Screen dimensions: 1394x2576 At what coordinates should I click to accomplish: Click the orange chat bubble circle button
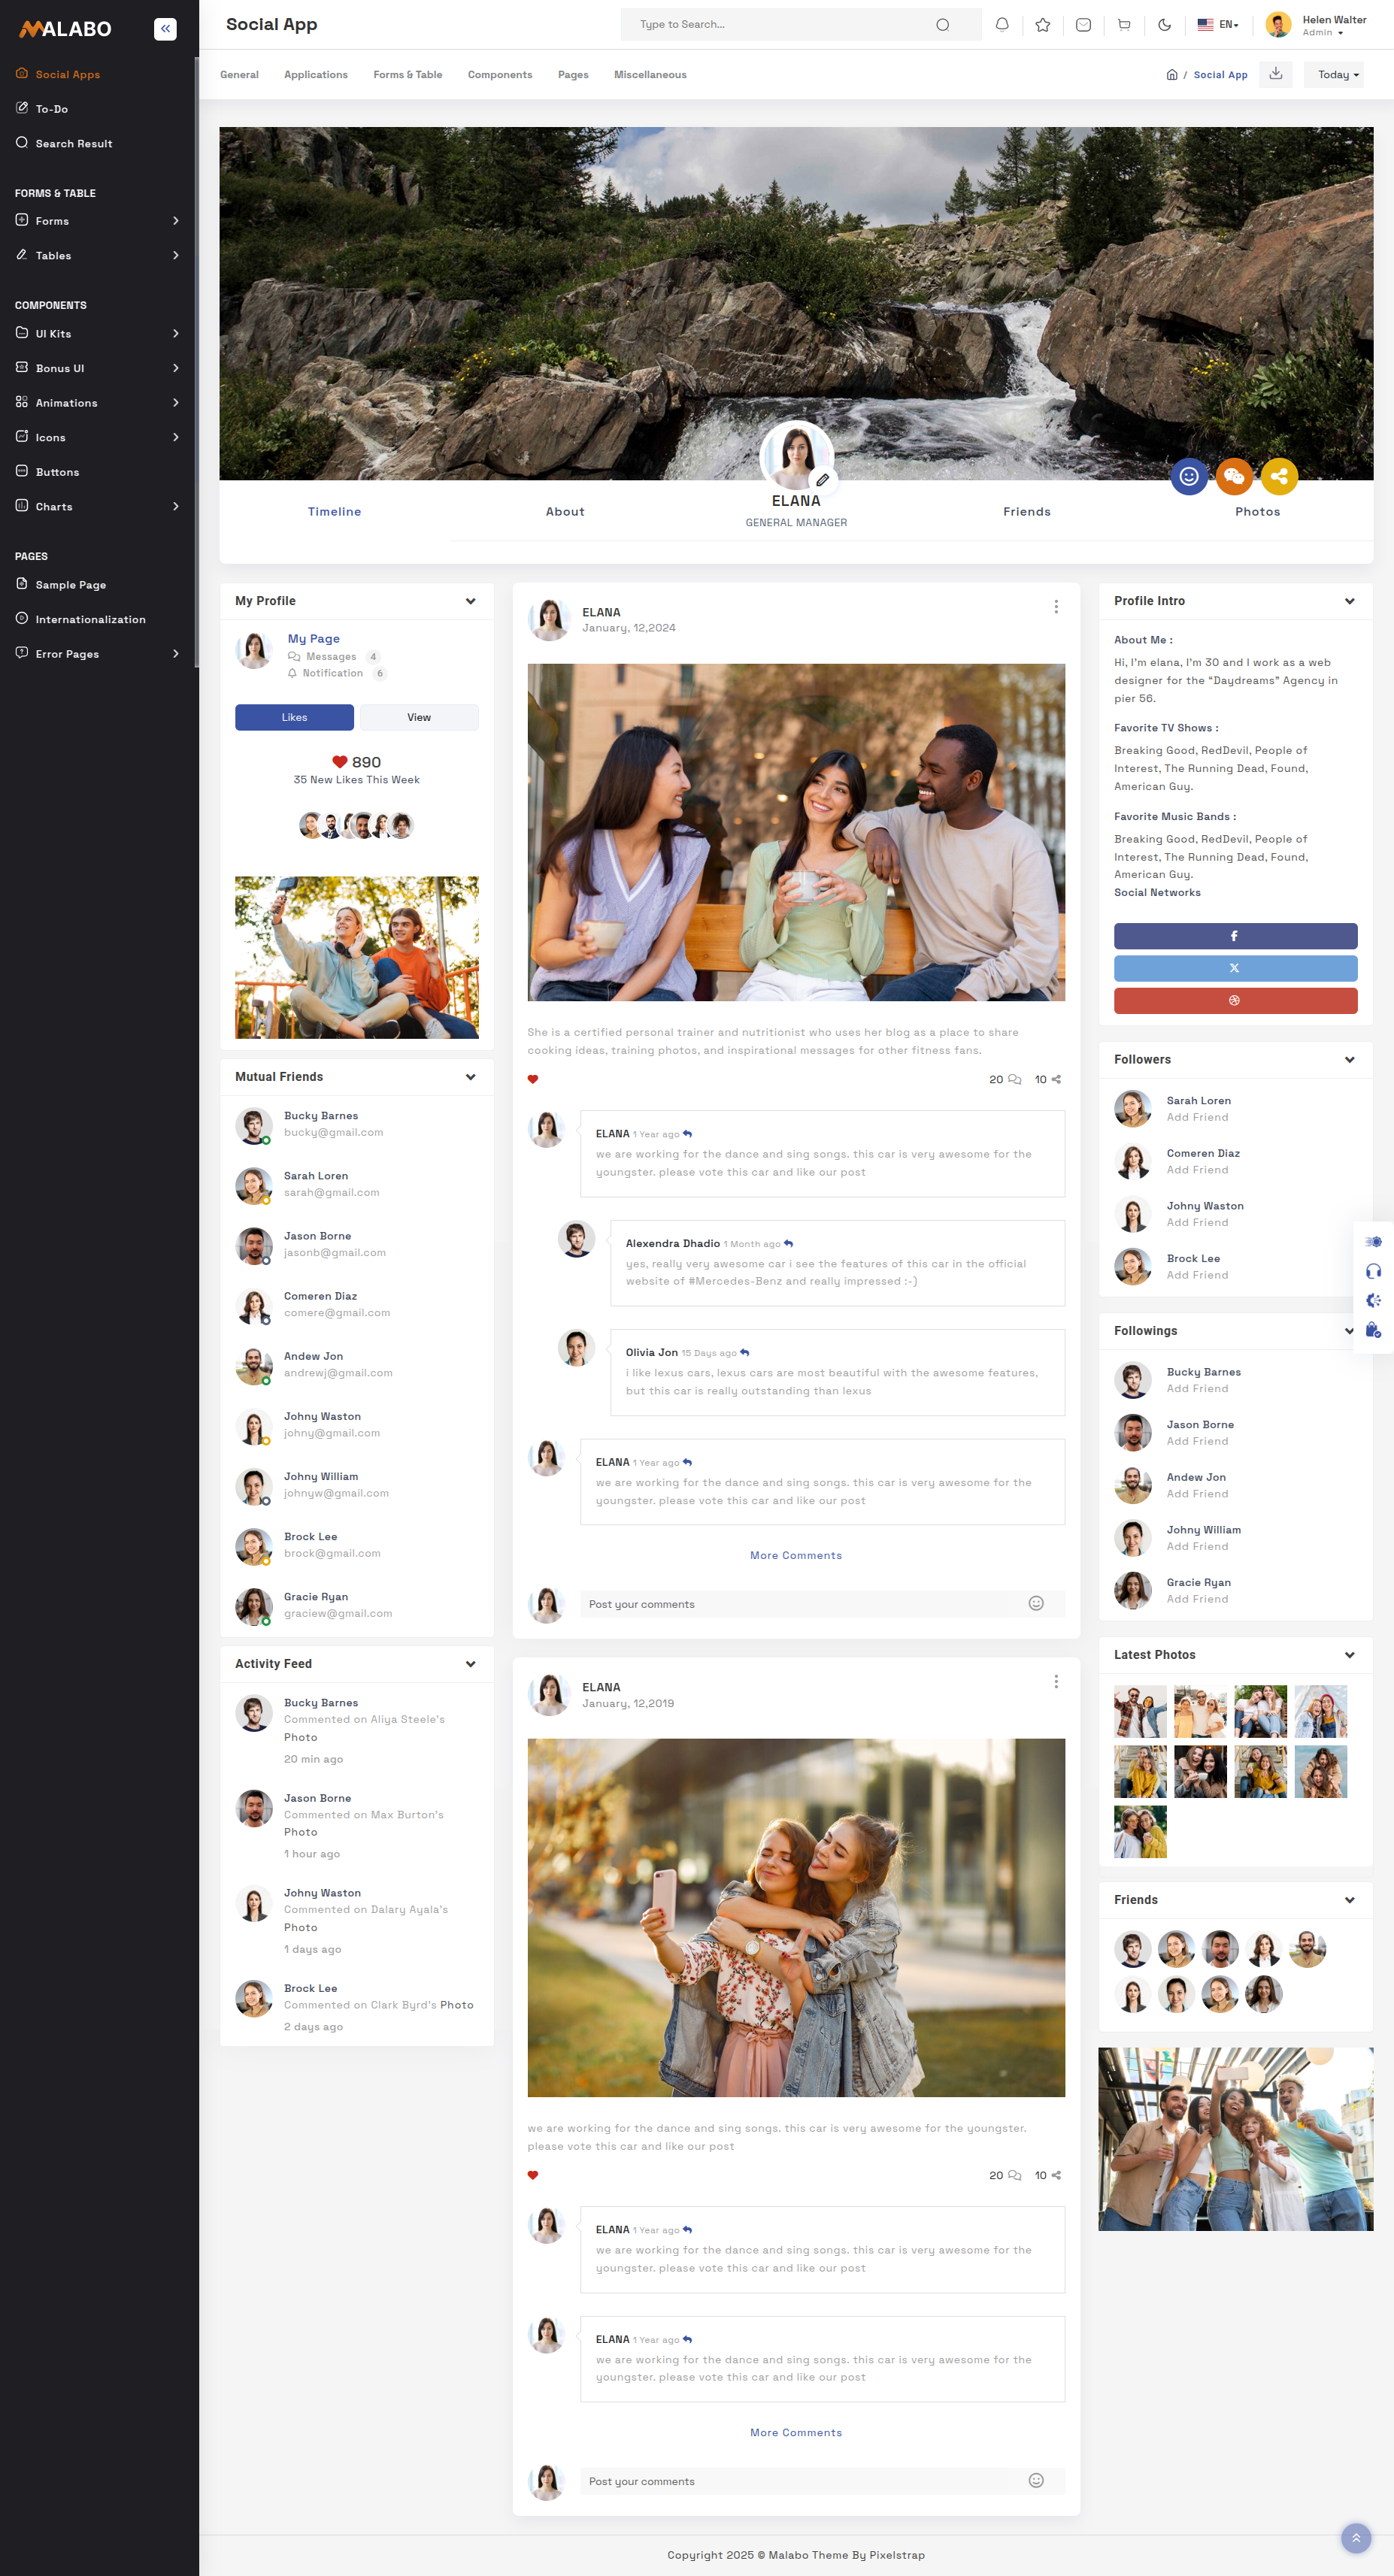1234,476
